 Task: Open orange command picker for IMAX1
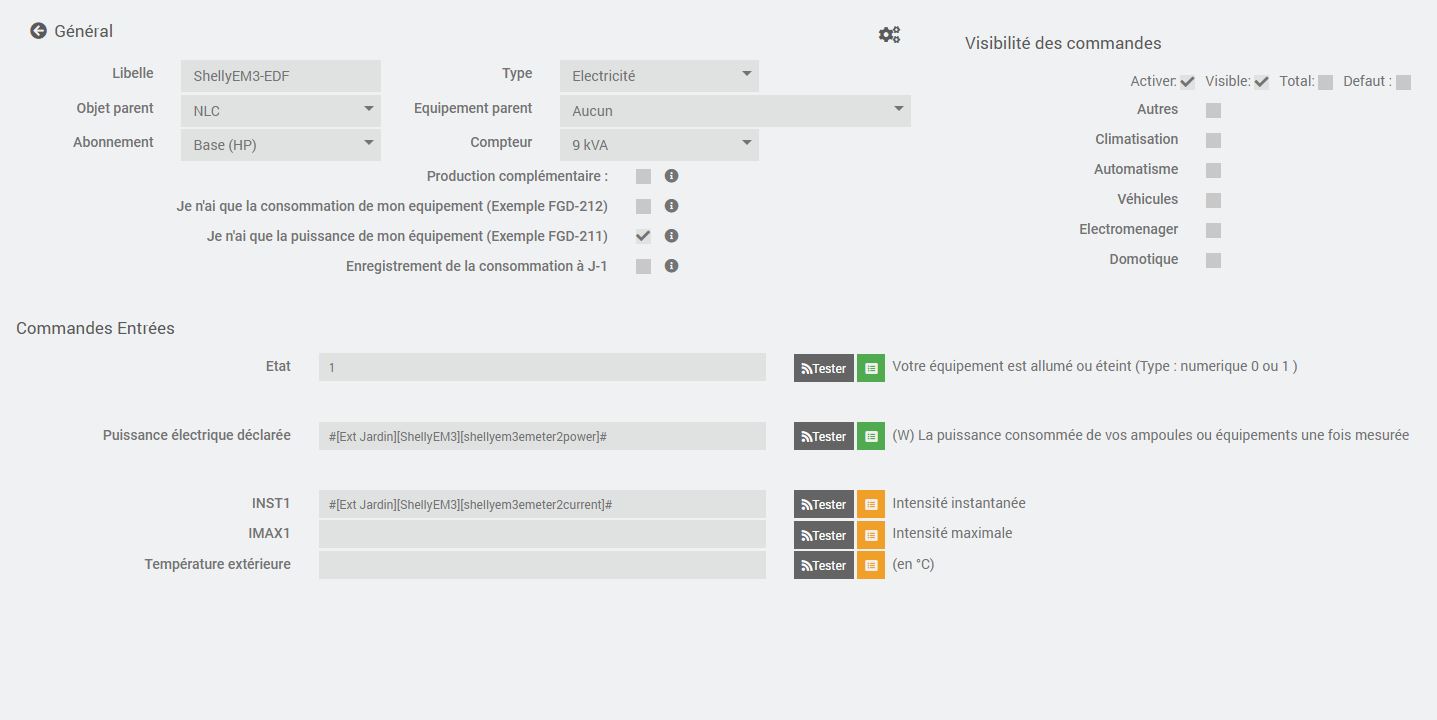(871, 535)
